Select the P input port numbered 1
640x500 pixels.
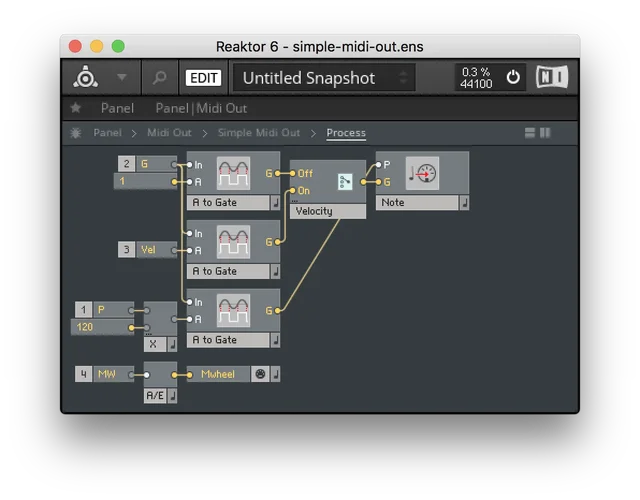click(x=104, y=310)
